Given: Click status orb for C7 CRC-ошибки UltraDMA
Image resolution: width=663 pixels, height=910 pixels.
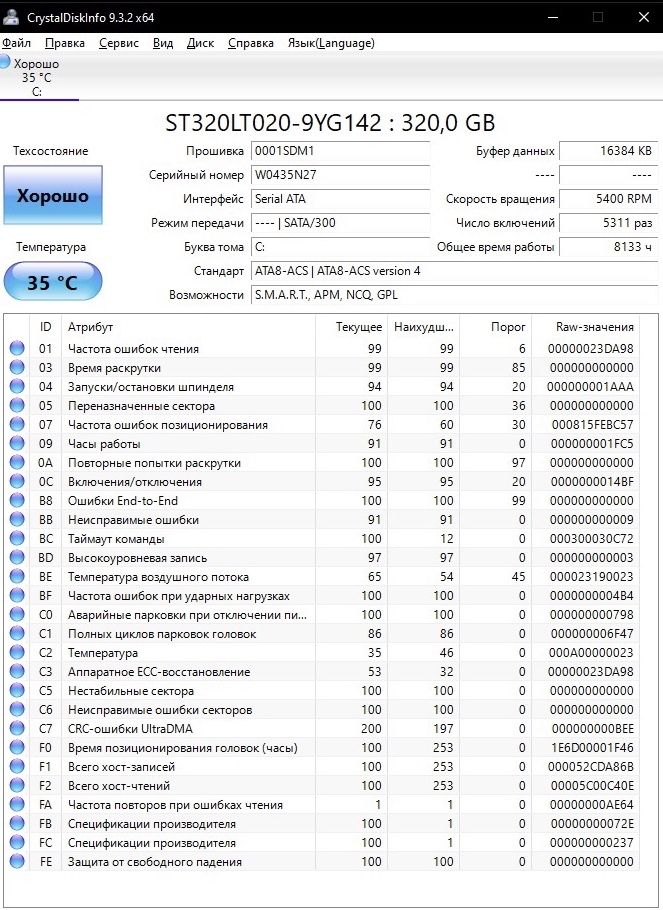Looking at the screenshot, I should point(17,728).
